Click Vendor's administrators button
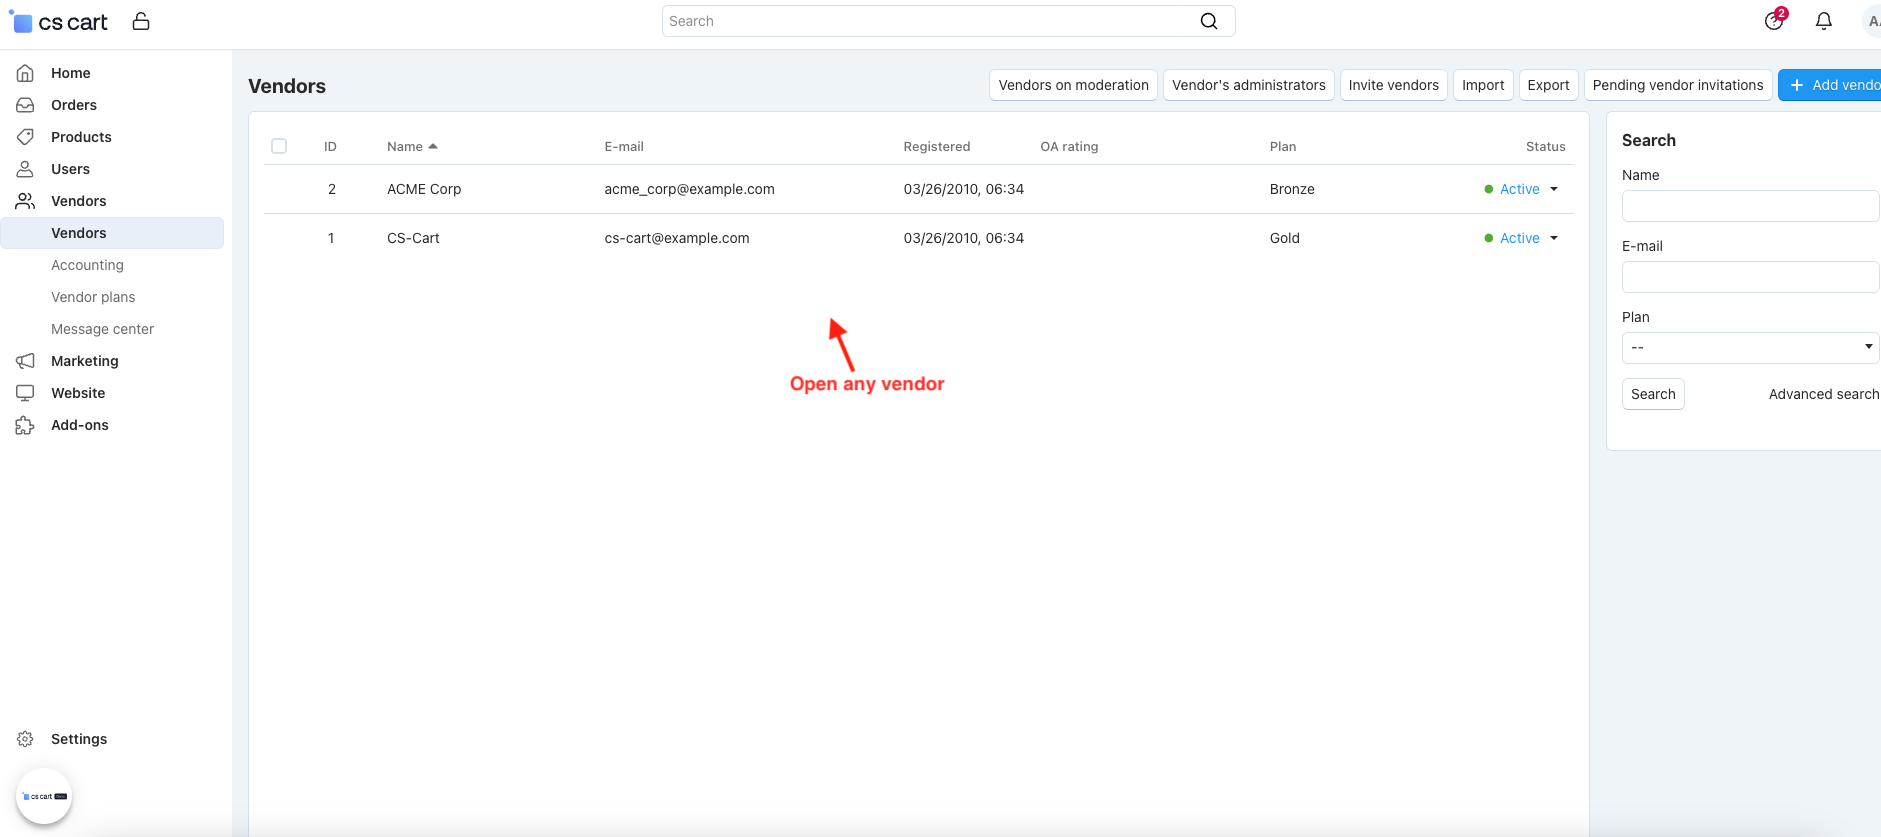 pyautogui.click(x=1248, y=85)
